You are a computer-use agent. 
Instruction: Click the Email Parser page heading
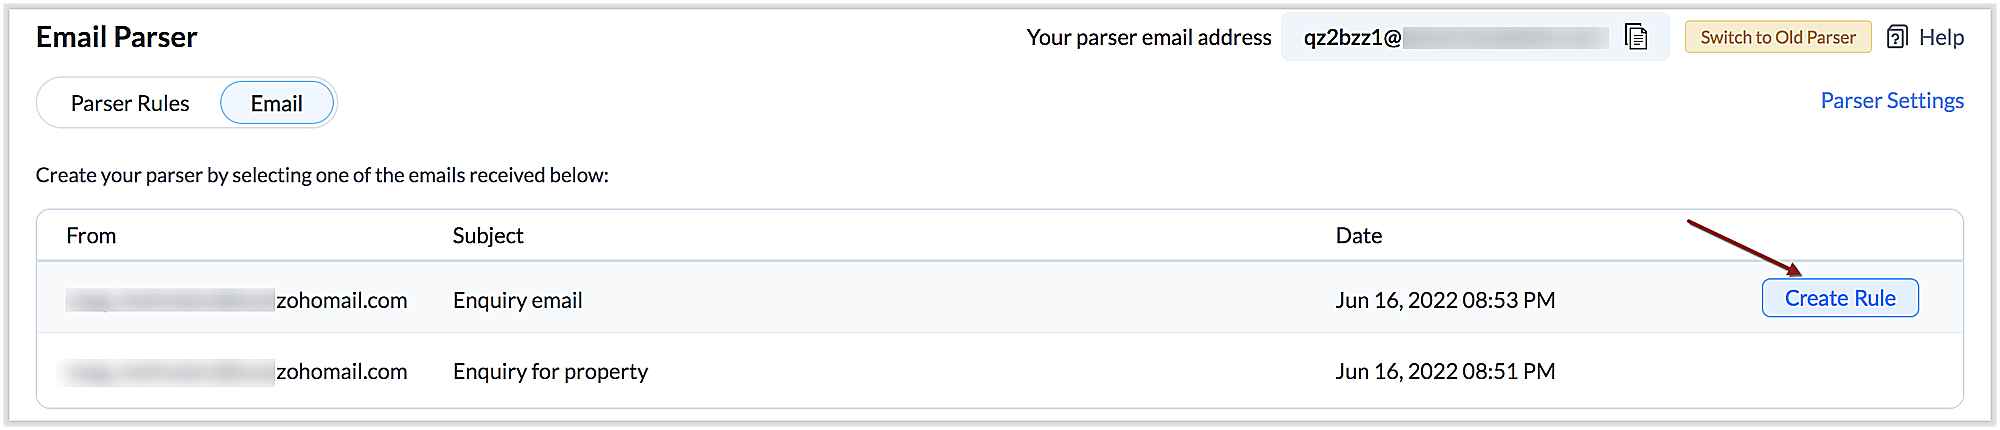click(x=116, y=37)
